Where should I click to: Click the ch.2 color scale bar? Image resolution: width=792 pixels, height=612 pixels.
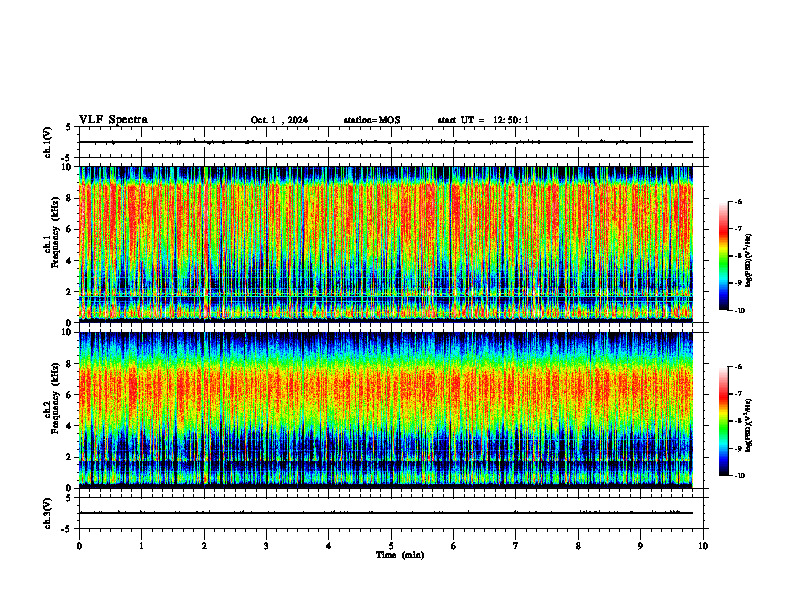724,421
